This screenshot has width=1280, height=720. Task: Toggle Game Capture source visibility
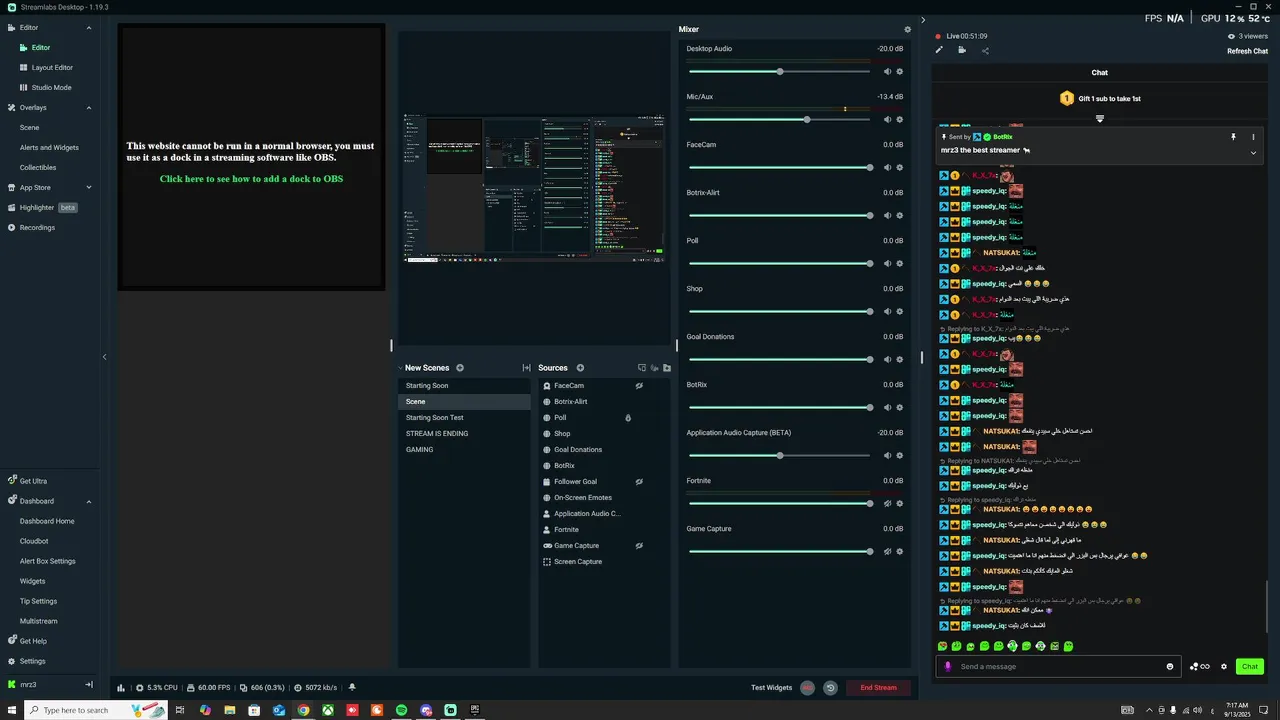(639, 546)
